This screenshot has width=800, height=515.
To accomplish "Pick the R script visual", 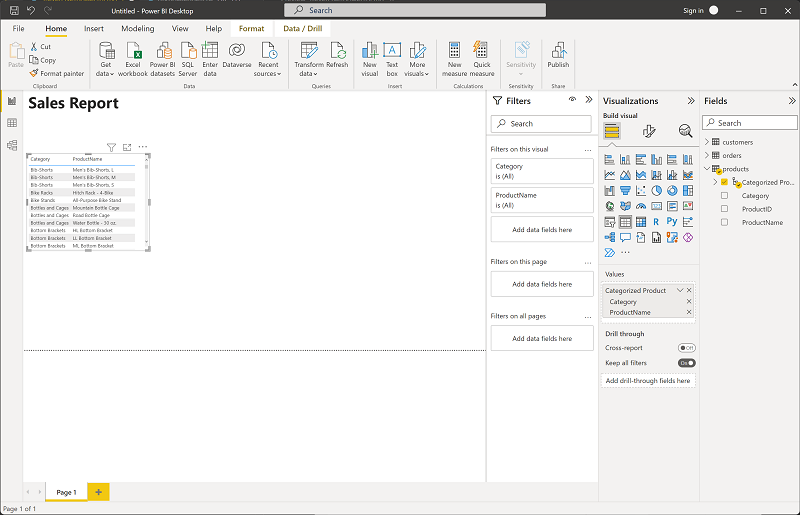I will pos(657,222).
